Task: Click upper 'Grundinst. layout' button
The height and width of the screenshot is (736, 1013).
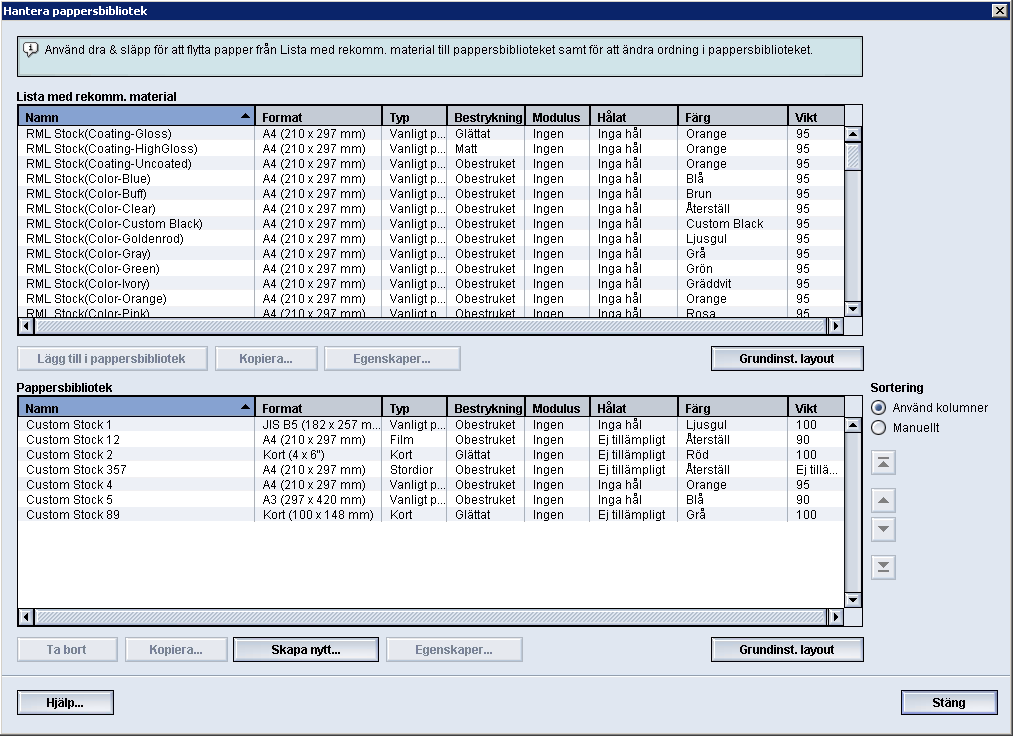Action: [787, 359]
